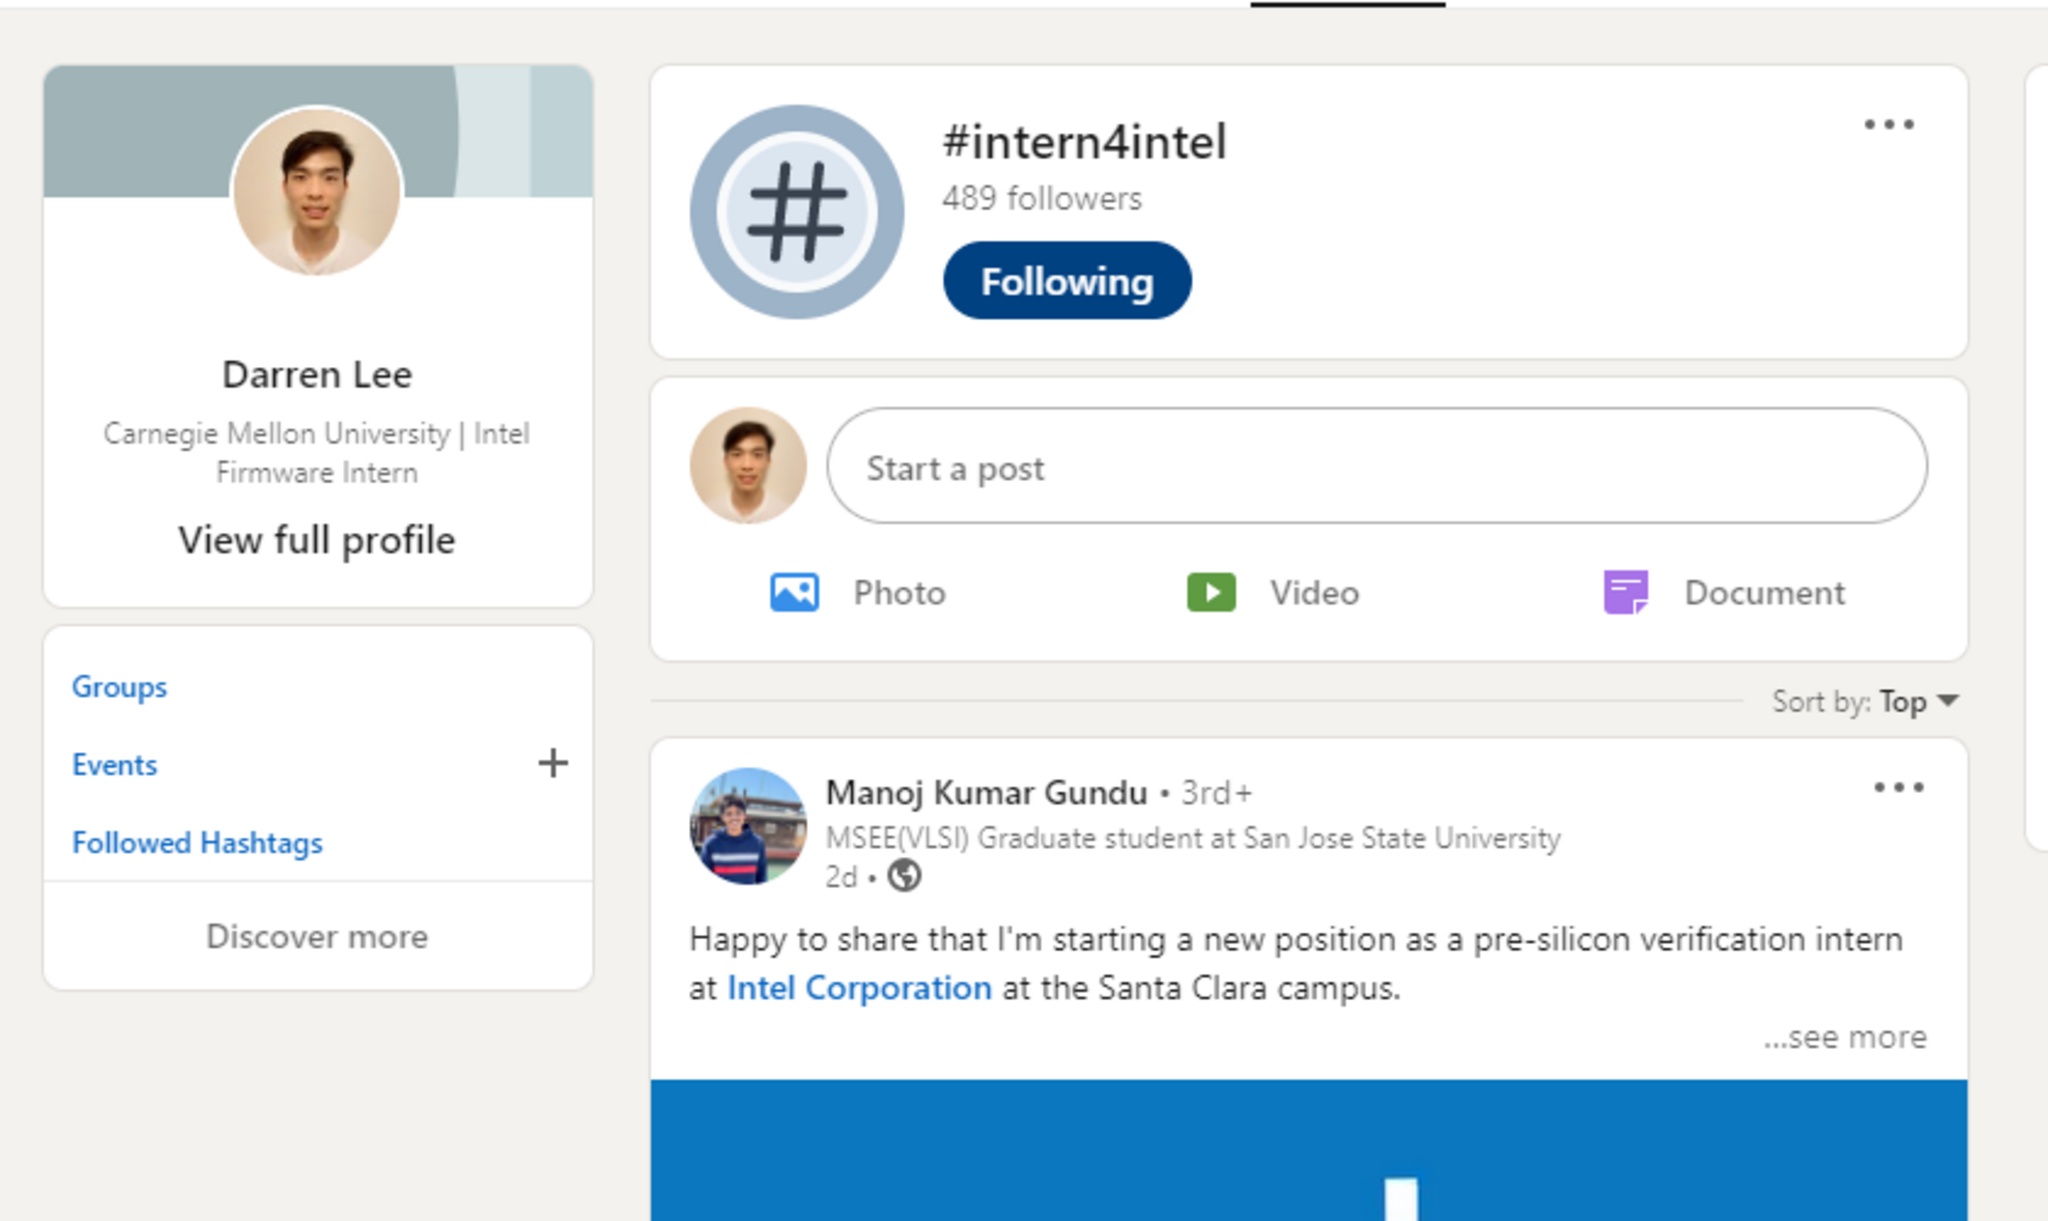This screenshot has height=1221, width=2048.
Task: Open Events in the sidebar
Action: click(115, 765)
